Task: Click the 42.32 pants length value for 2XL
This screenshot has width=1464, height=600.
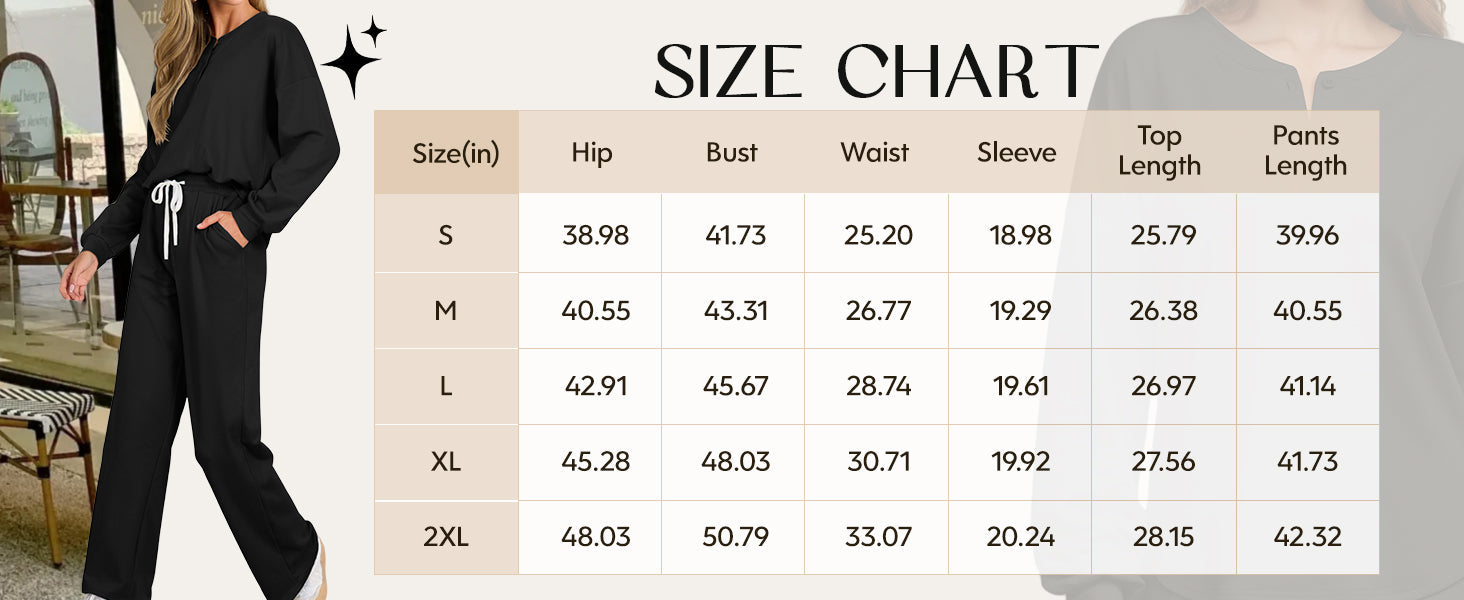Action: [1308, 537]
